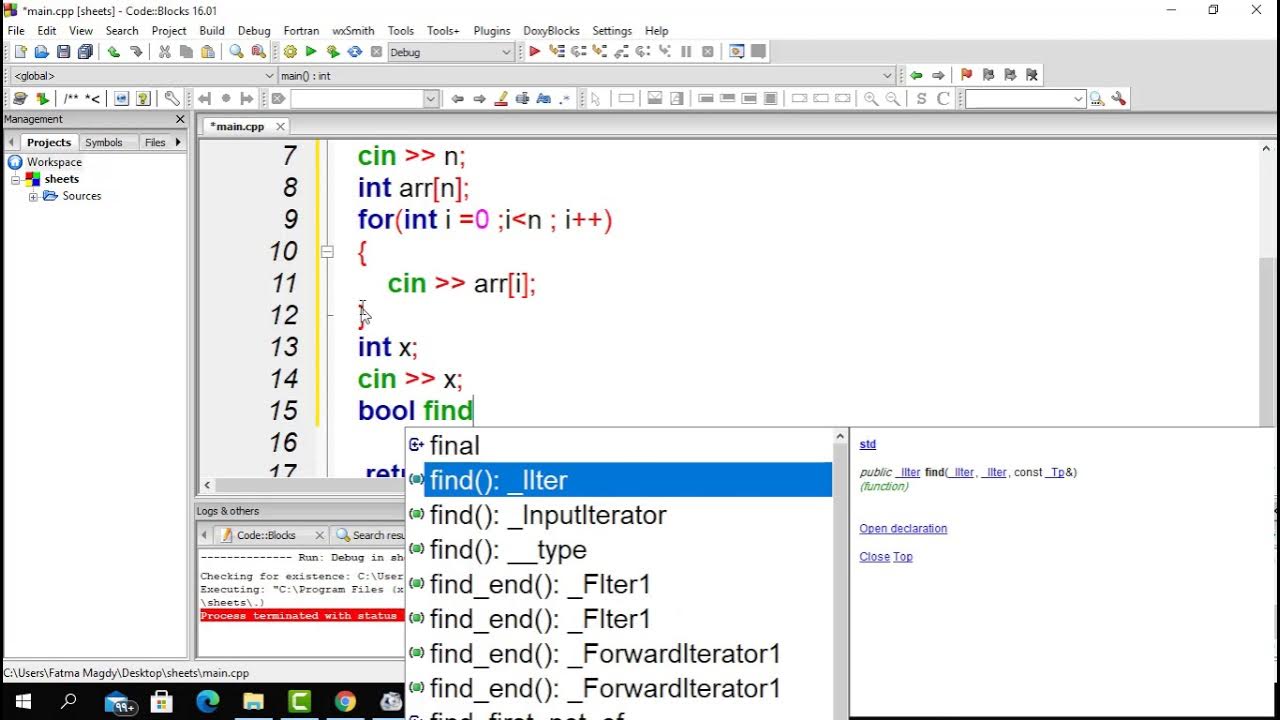Redo using the toolbar arrow
The height and width of the screenshot is (720, 1280).
[x=136, y=52]
